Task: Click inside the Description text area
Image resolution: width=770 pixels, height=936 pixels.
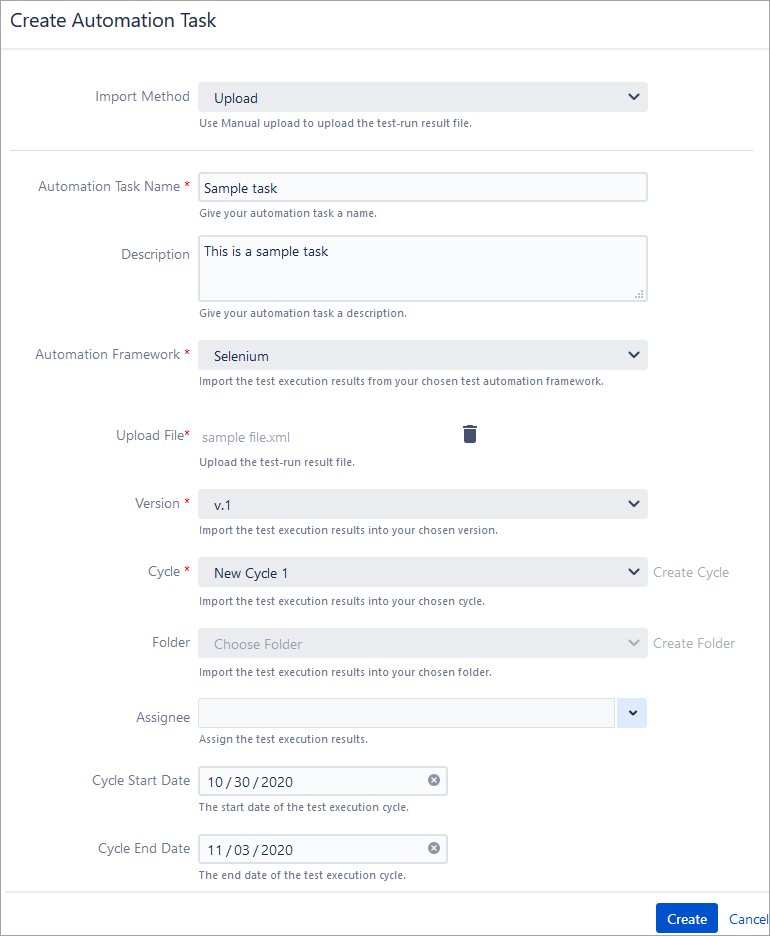Action: [422, 265]
